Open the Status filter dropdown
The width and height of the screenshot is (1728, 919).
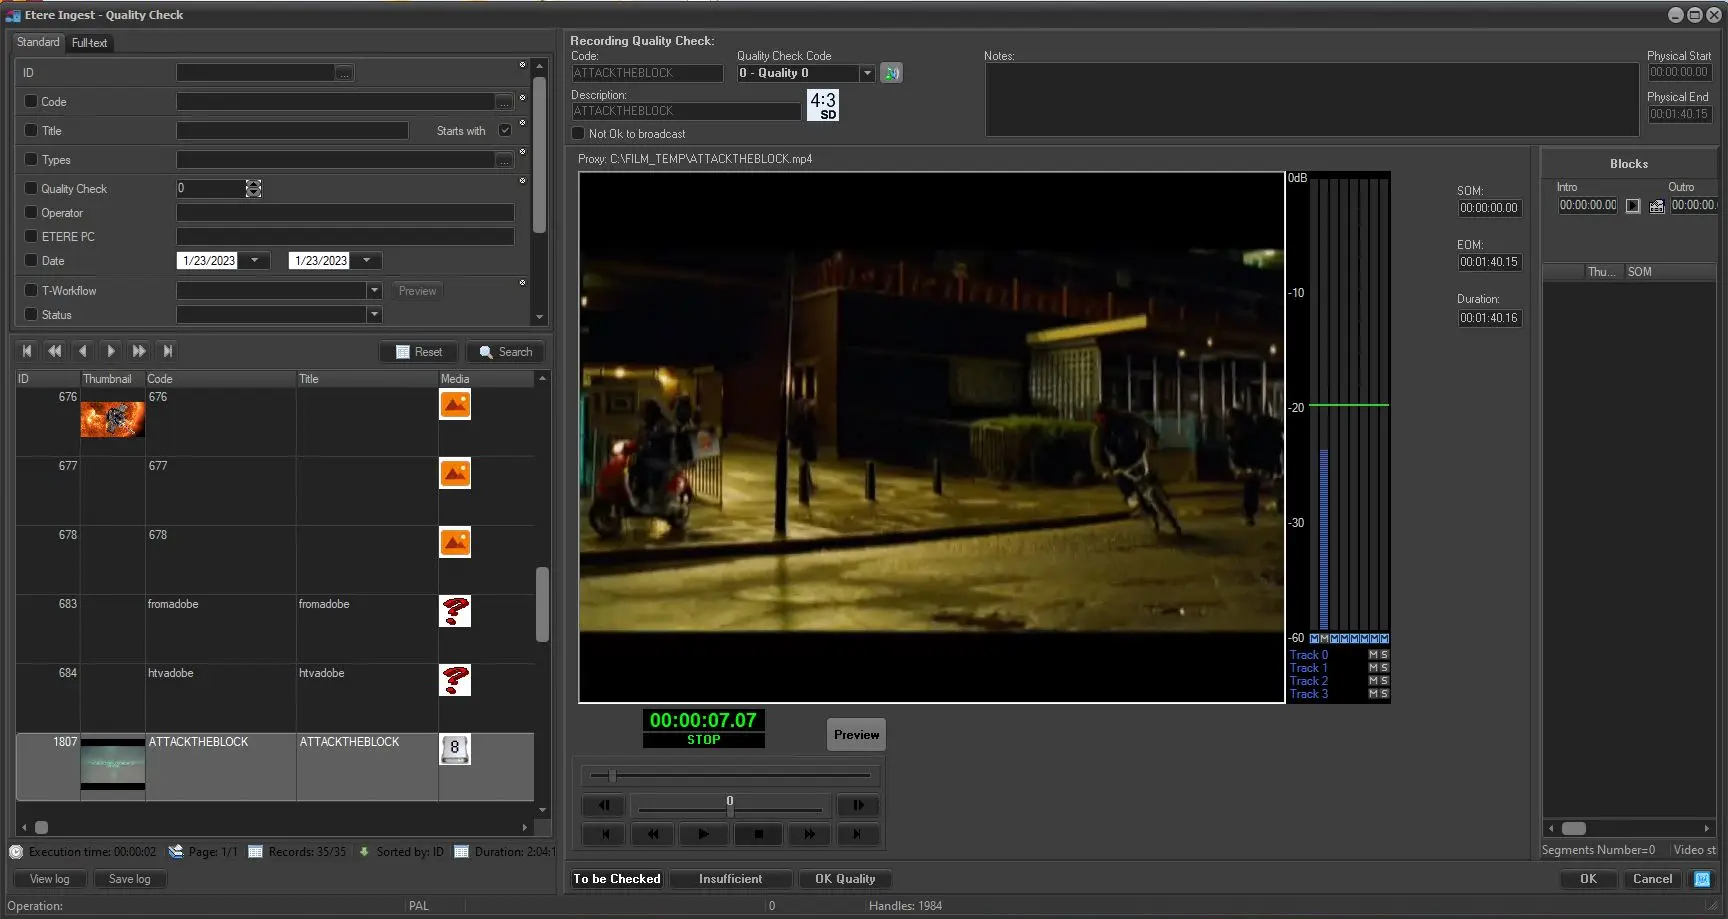[374, 315]
